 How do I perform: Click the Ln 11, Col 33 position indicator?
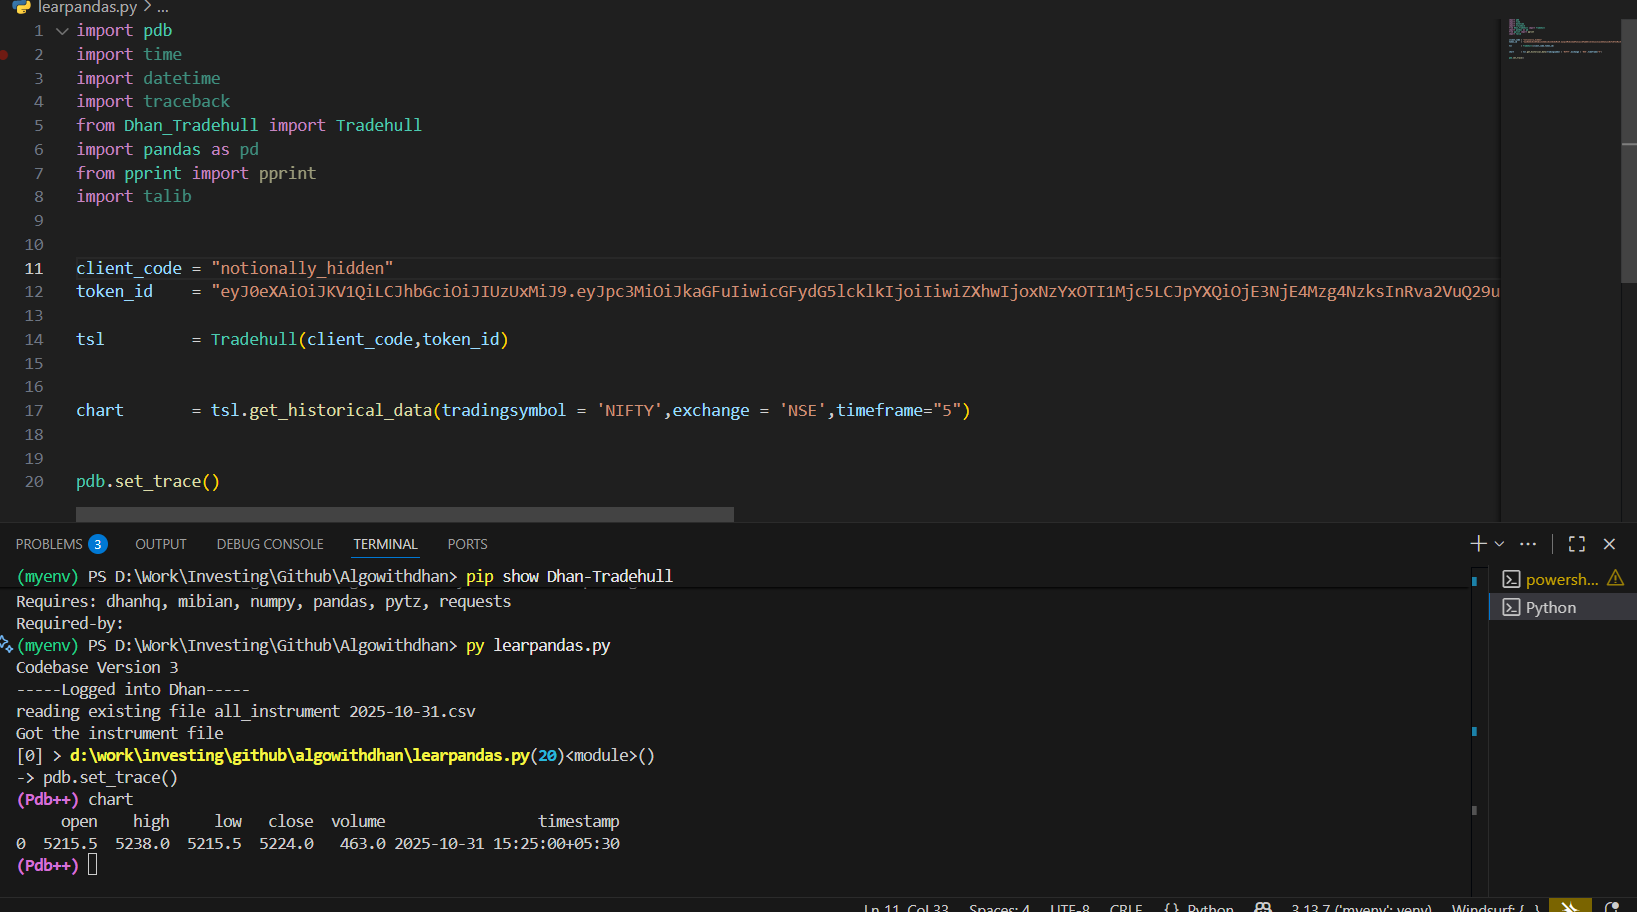(x=906, y=907)
